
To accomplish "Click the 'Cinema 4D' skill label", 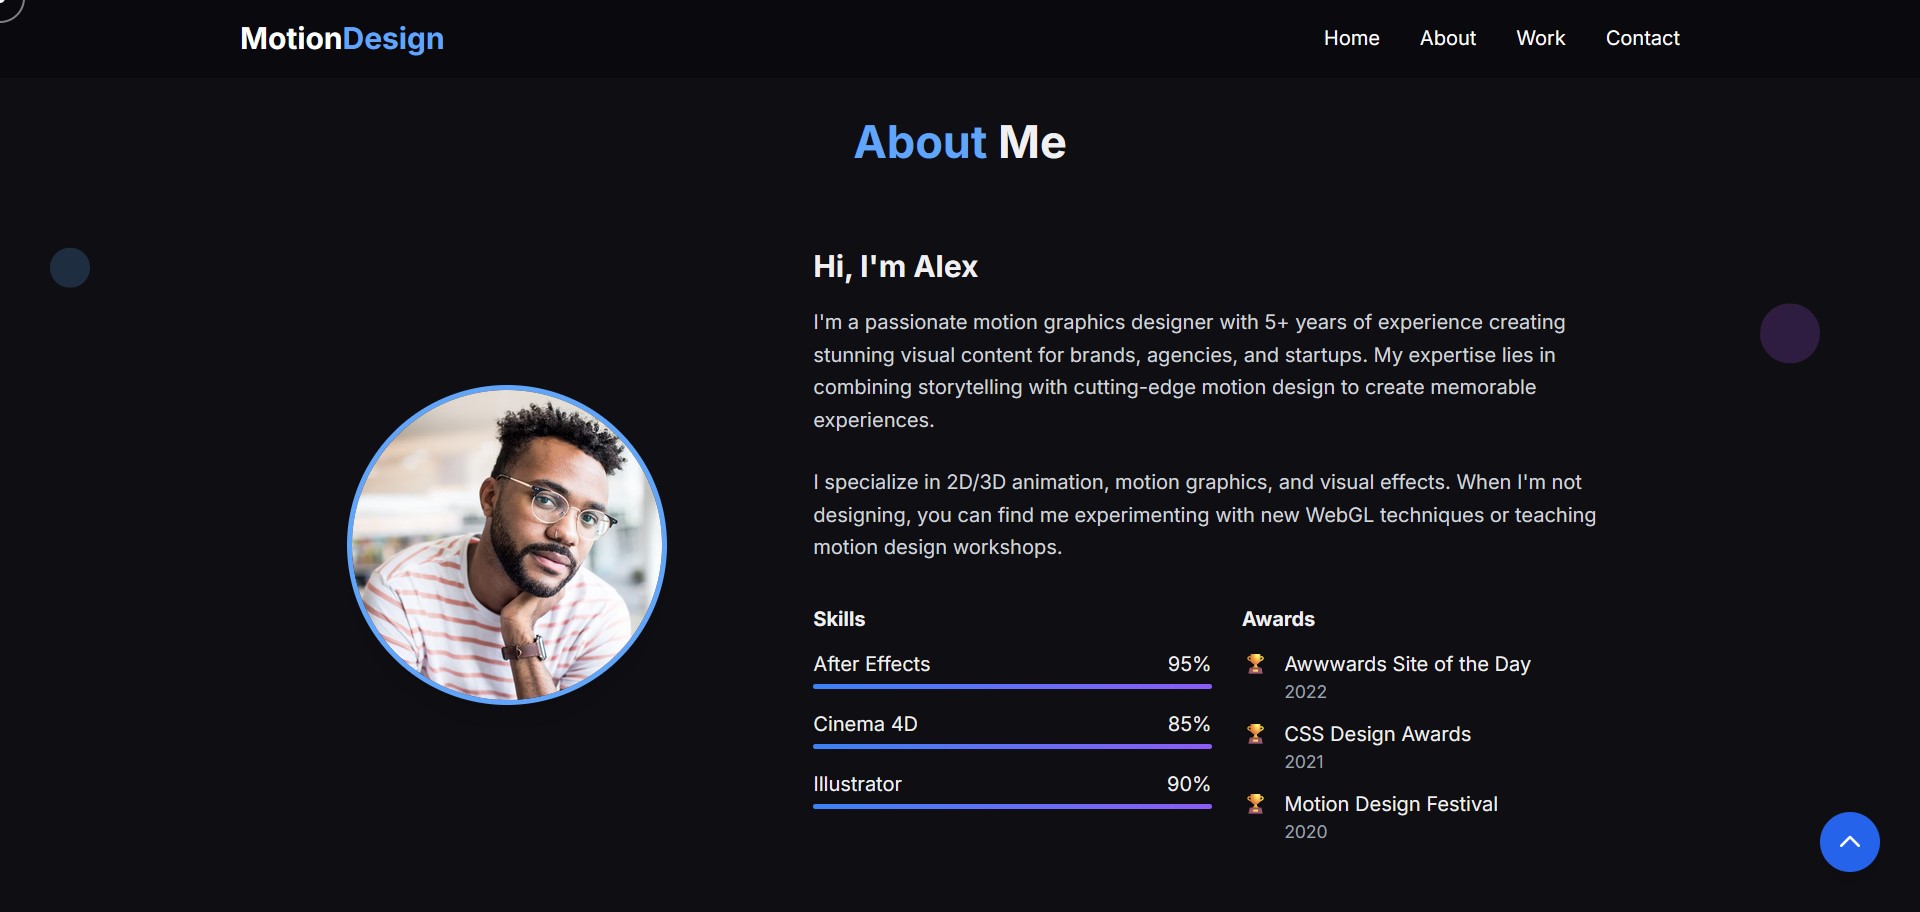I will [865, 724].
